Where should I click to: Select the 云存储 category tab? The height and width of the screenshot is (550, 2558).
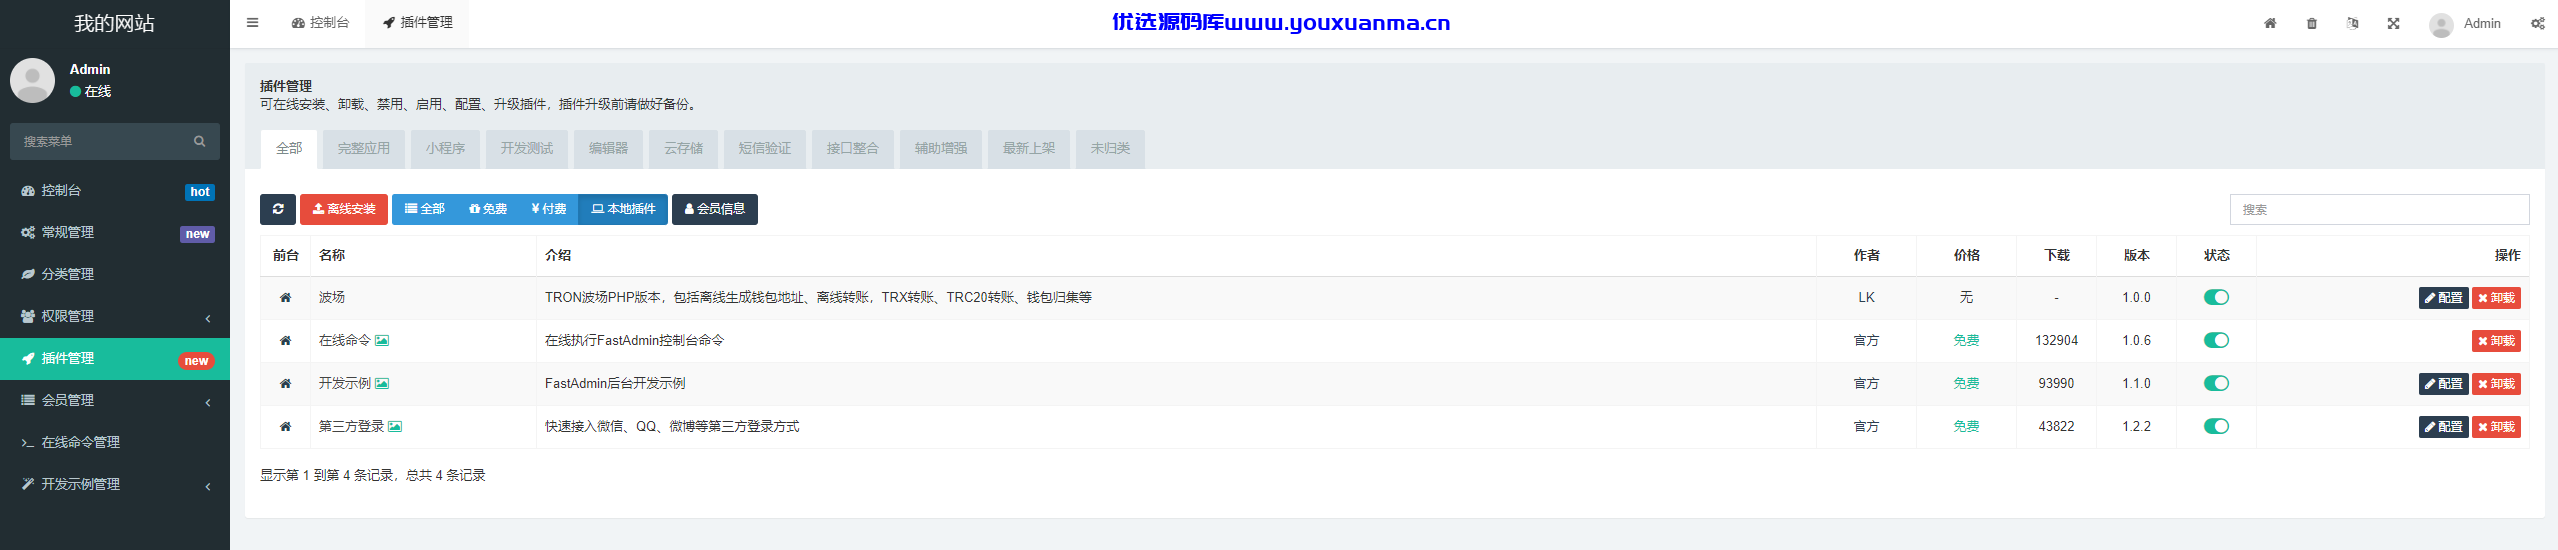click(683, 148)
